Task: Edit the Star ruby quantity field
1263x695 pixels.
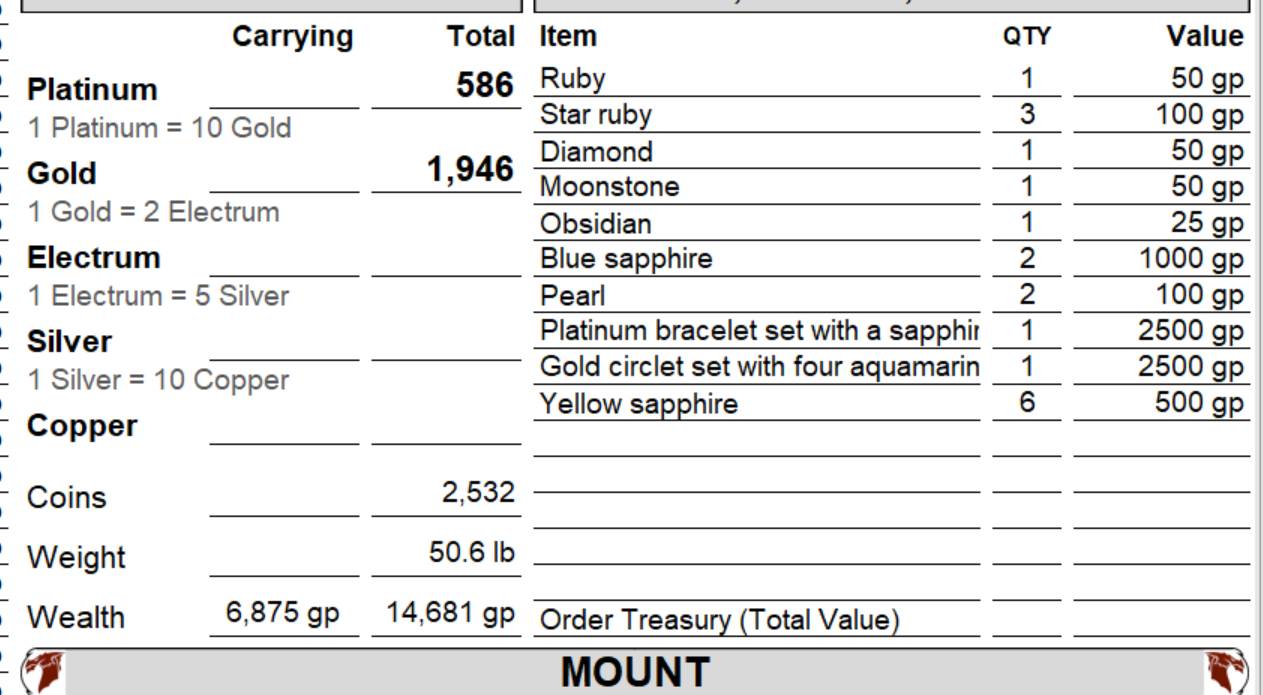Action: pyautogui.click(x=1027, y=115)
